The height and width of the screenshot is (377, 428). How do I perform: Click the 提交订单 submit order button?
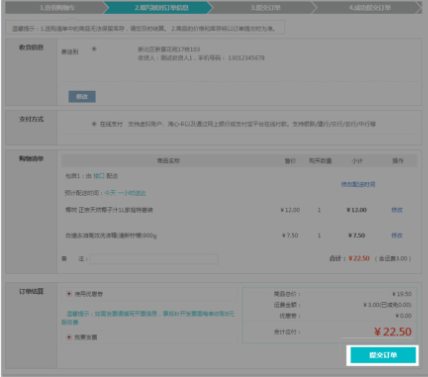(383, 355)
